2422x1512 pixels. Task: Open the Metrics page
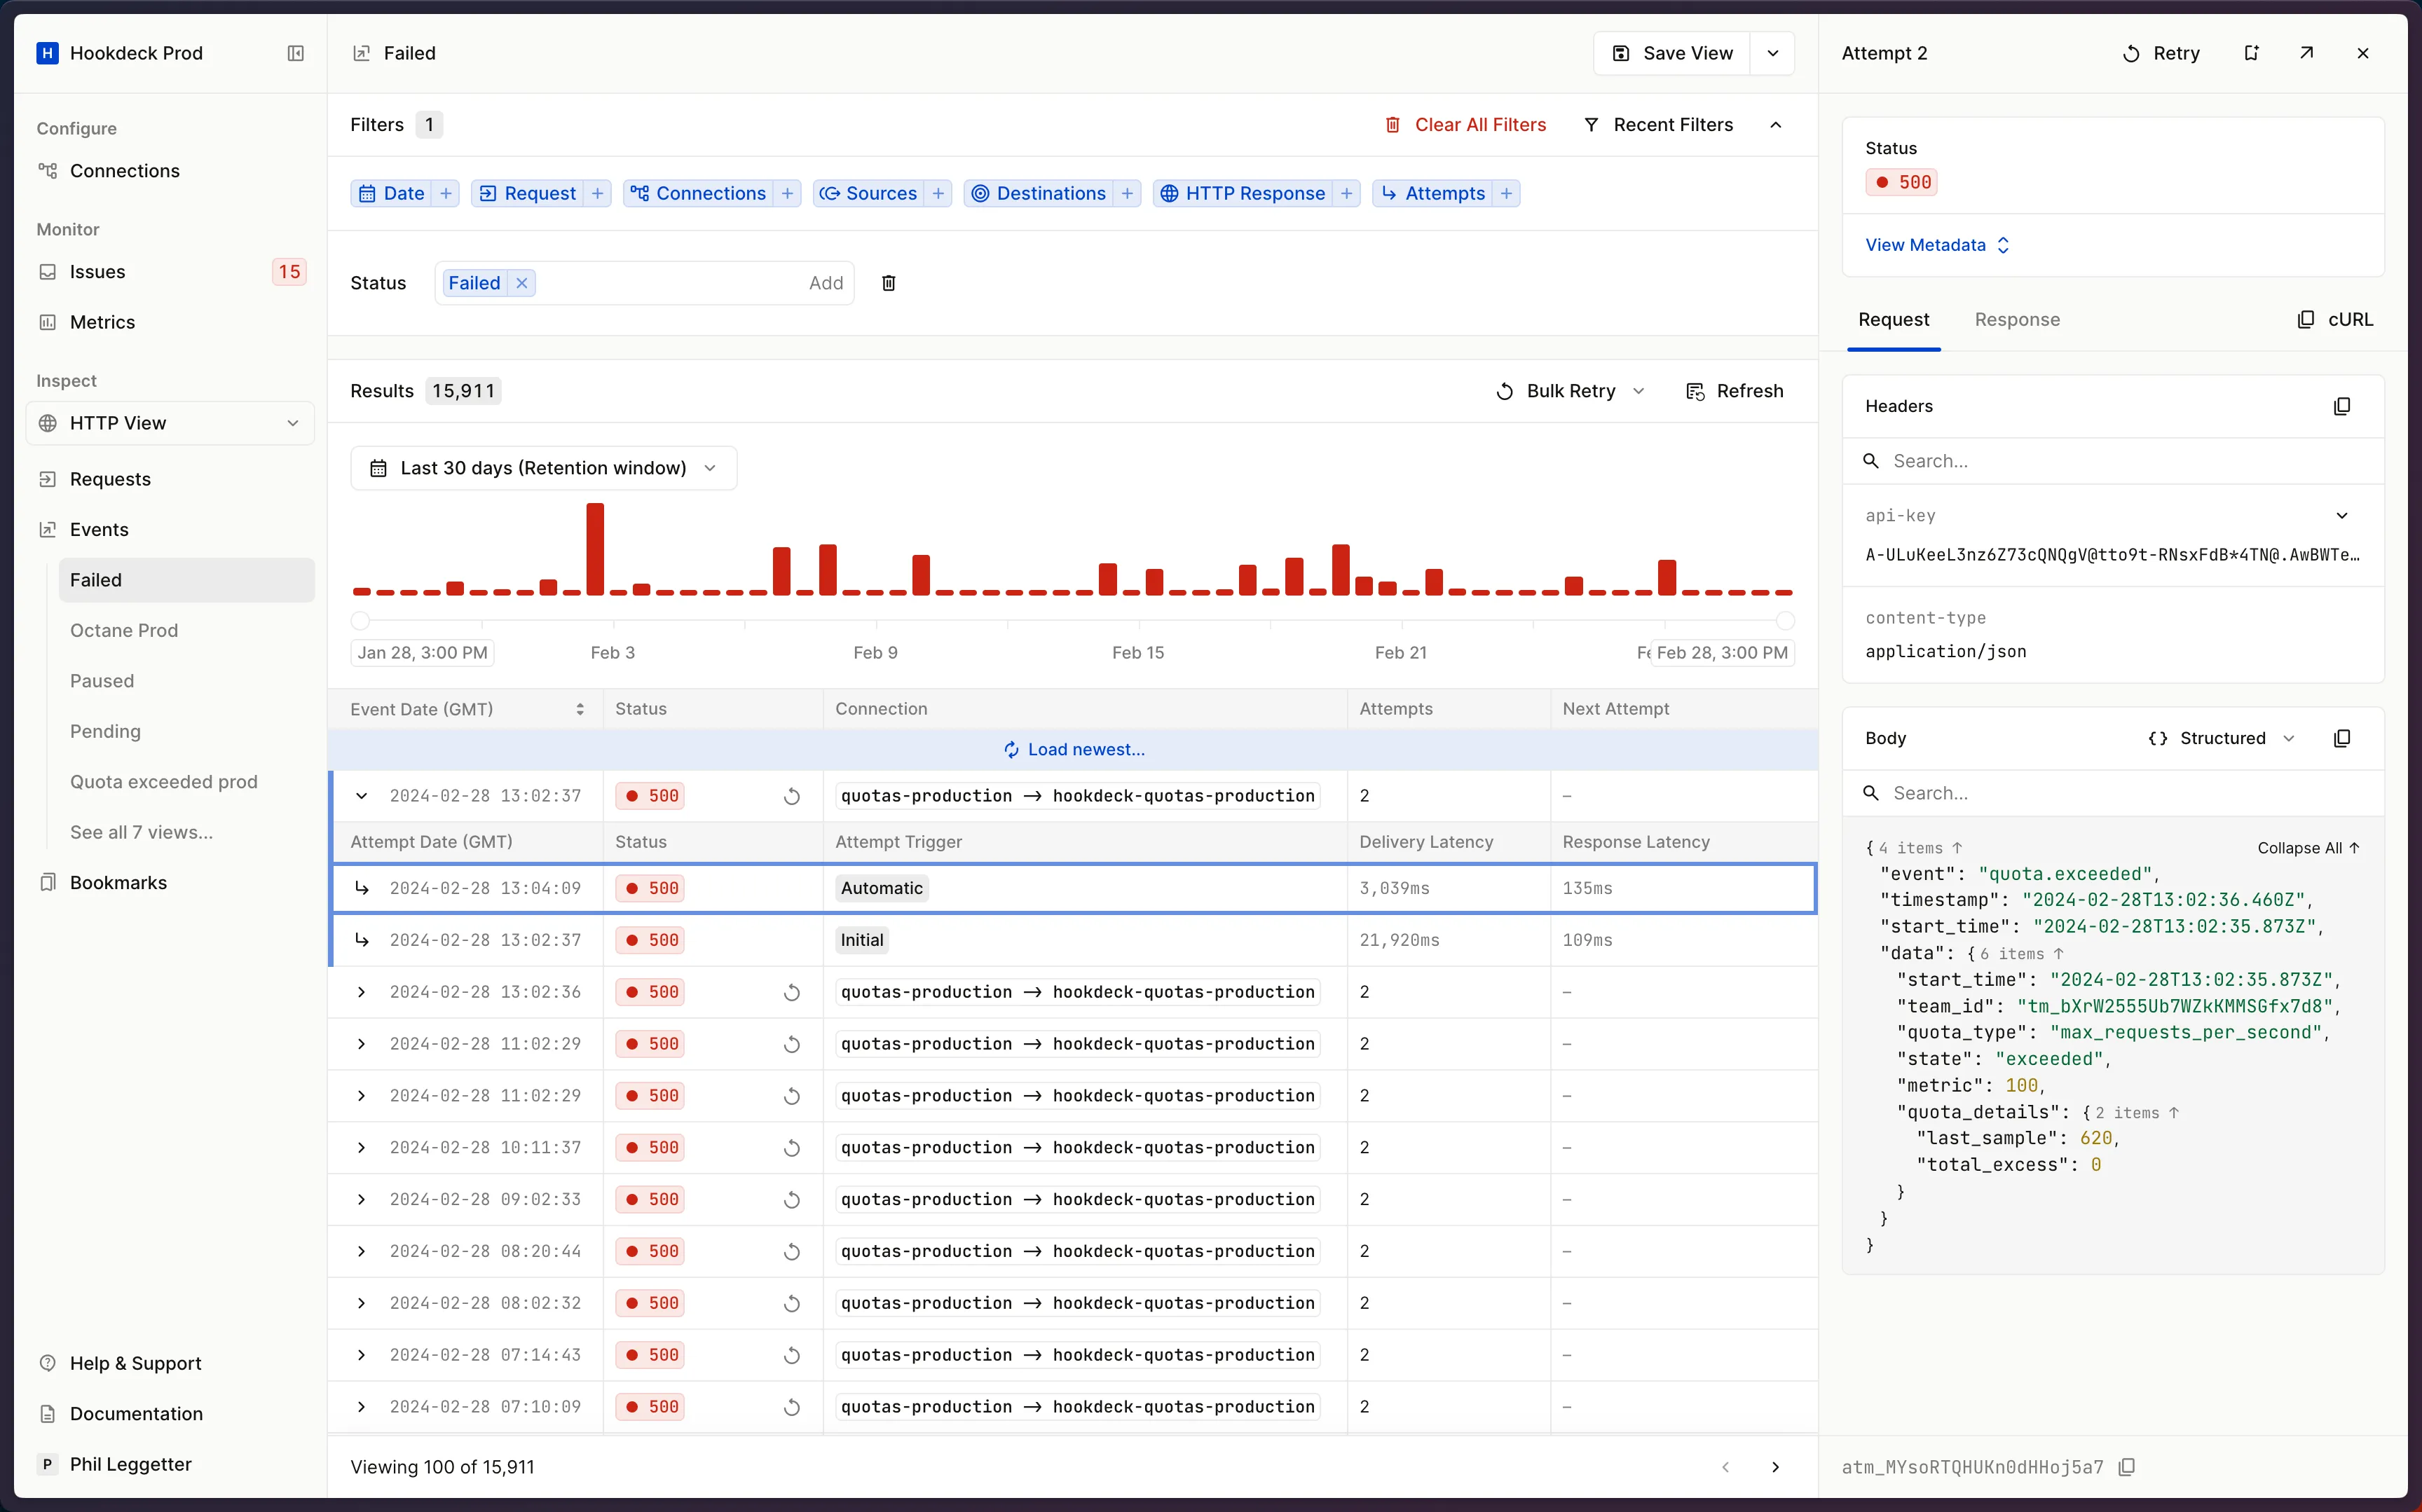102,322
